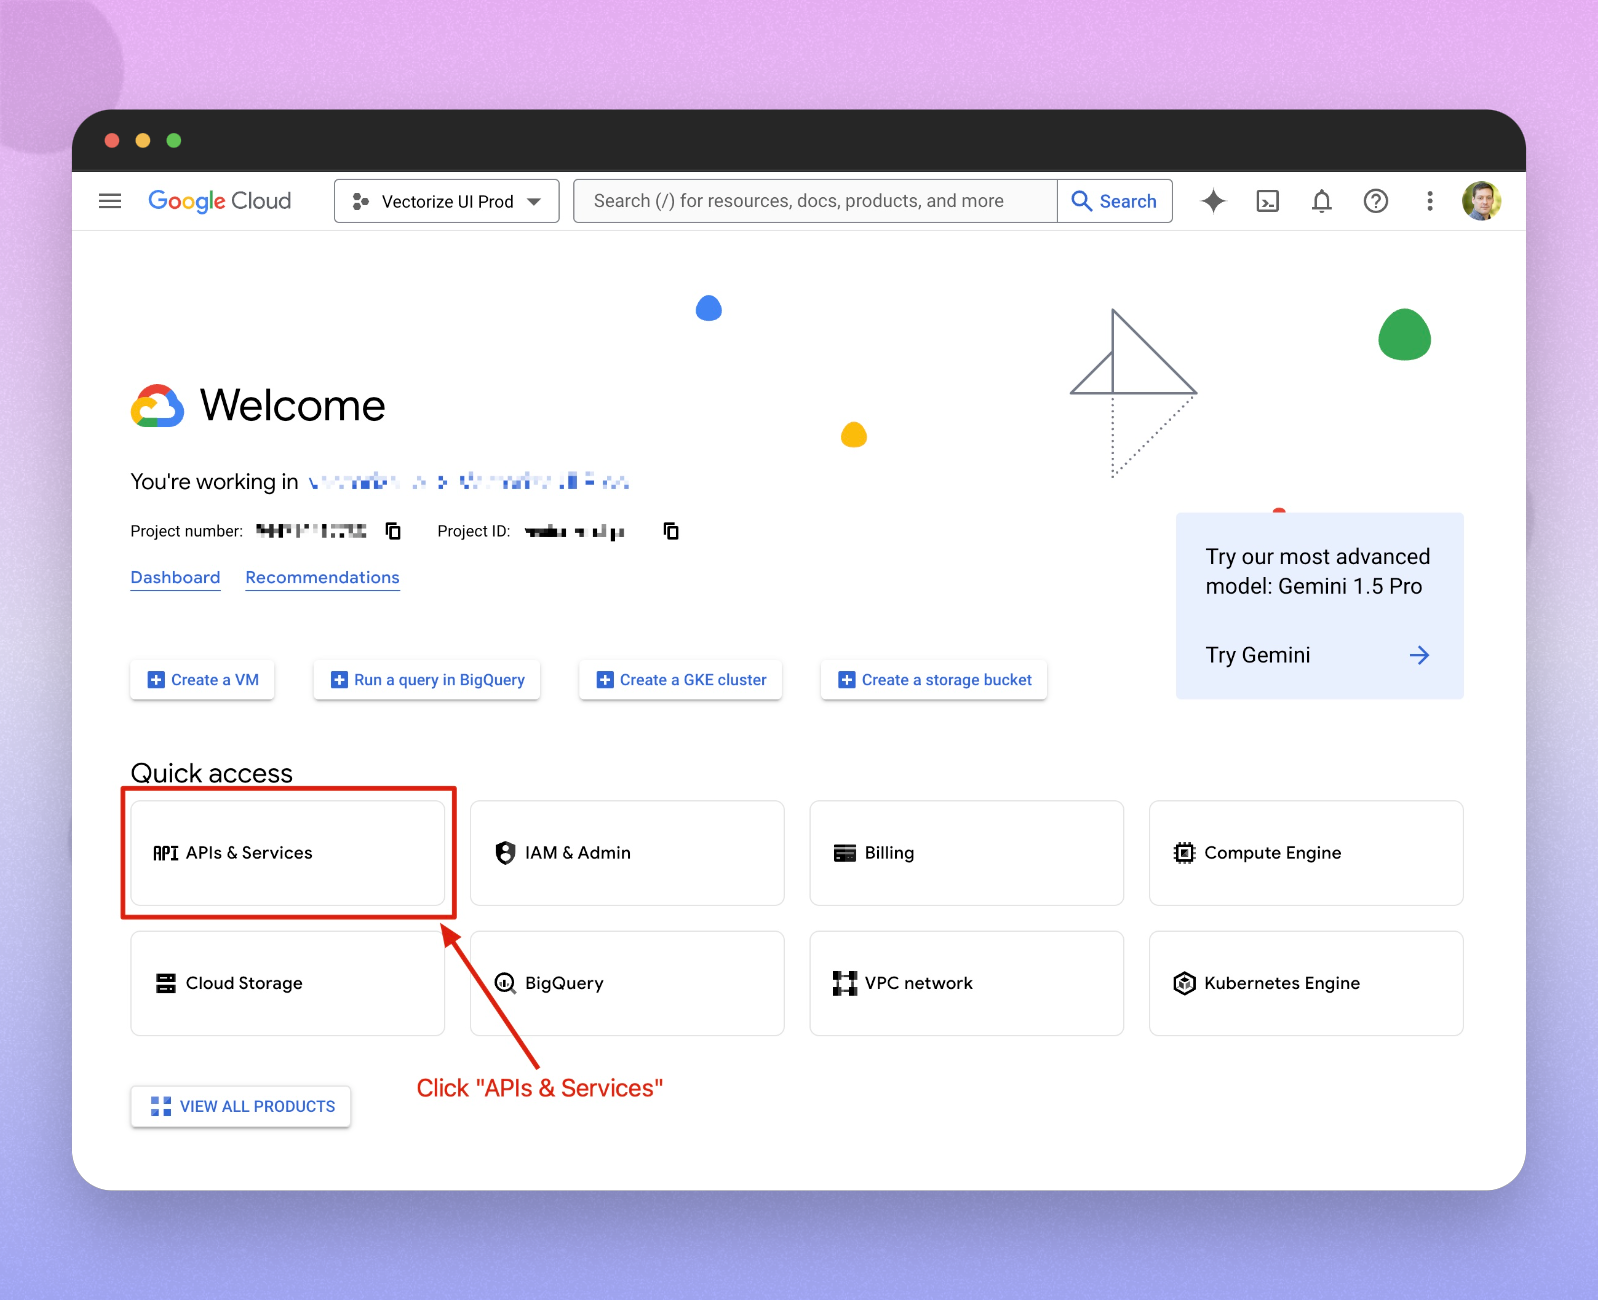Viewport: 1598px width, 1300px height.
Task: Click Create a storage bucket
Action: [x=934, y=680]
